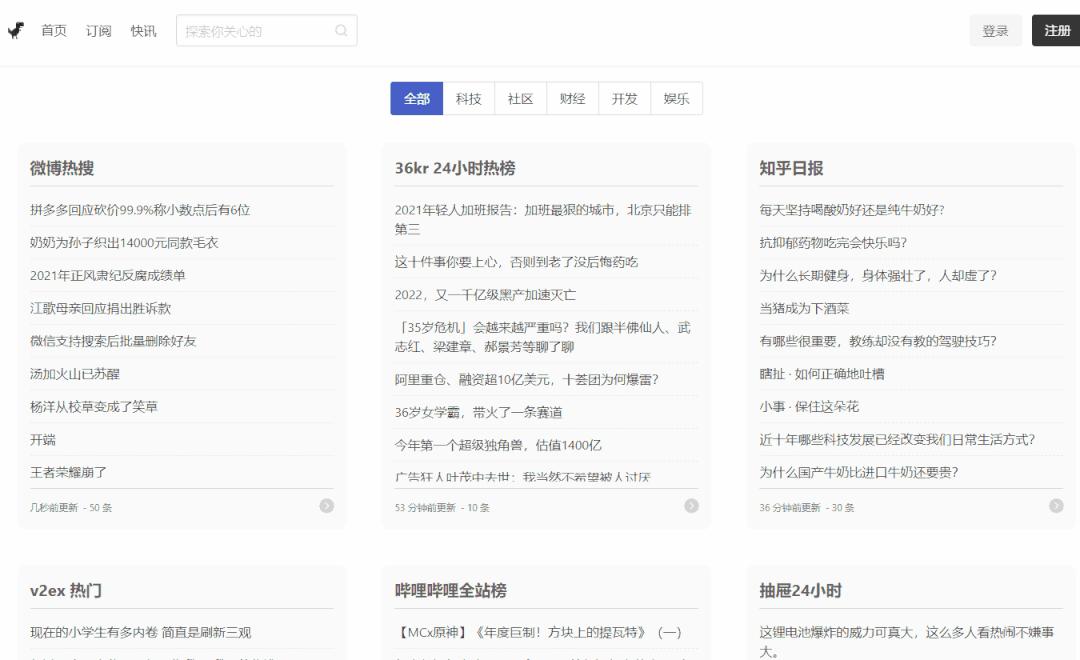1080x660 pixels.
Task: Switch to the 开发 tab
Action: (x=624, y=98)
